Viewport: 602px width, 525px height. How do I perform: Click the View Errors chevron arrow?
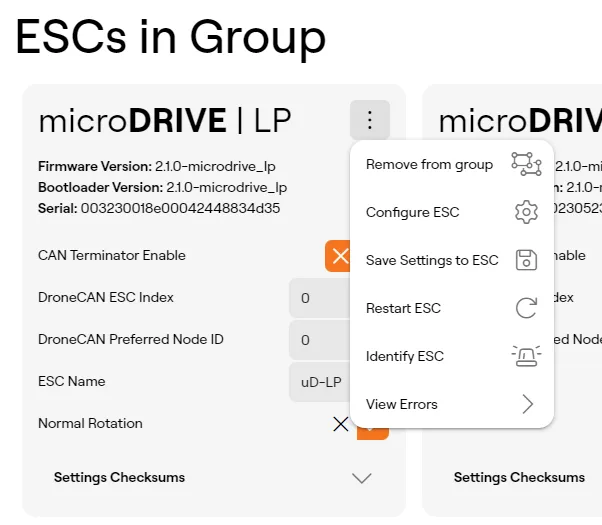pos(528,404)
